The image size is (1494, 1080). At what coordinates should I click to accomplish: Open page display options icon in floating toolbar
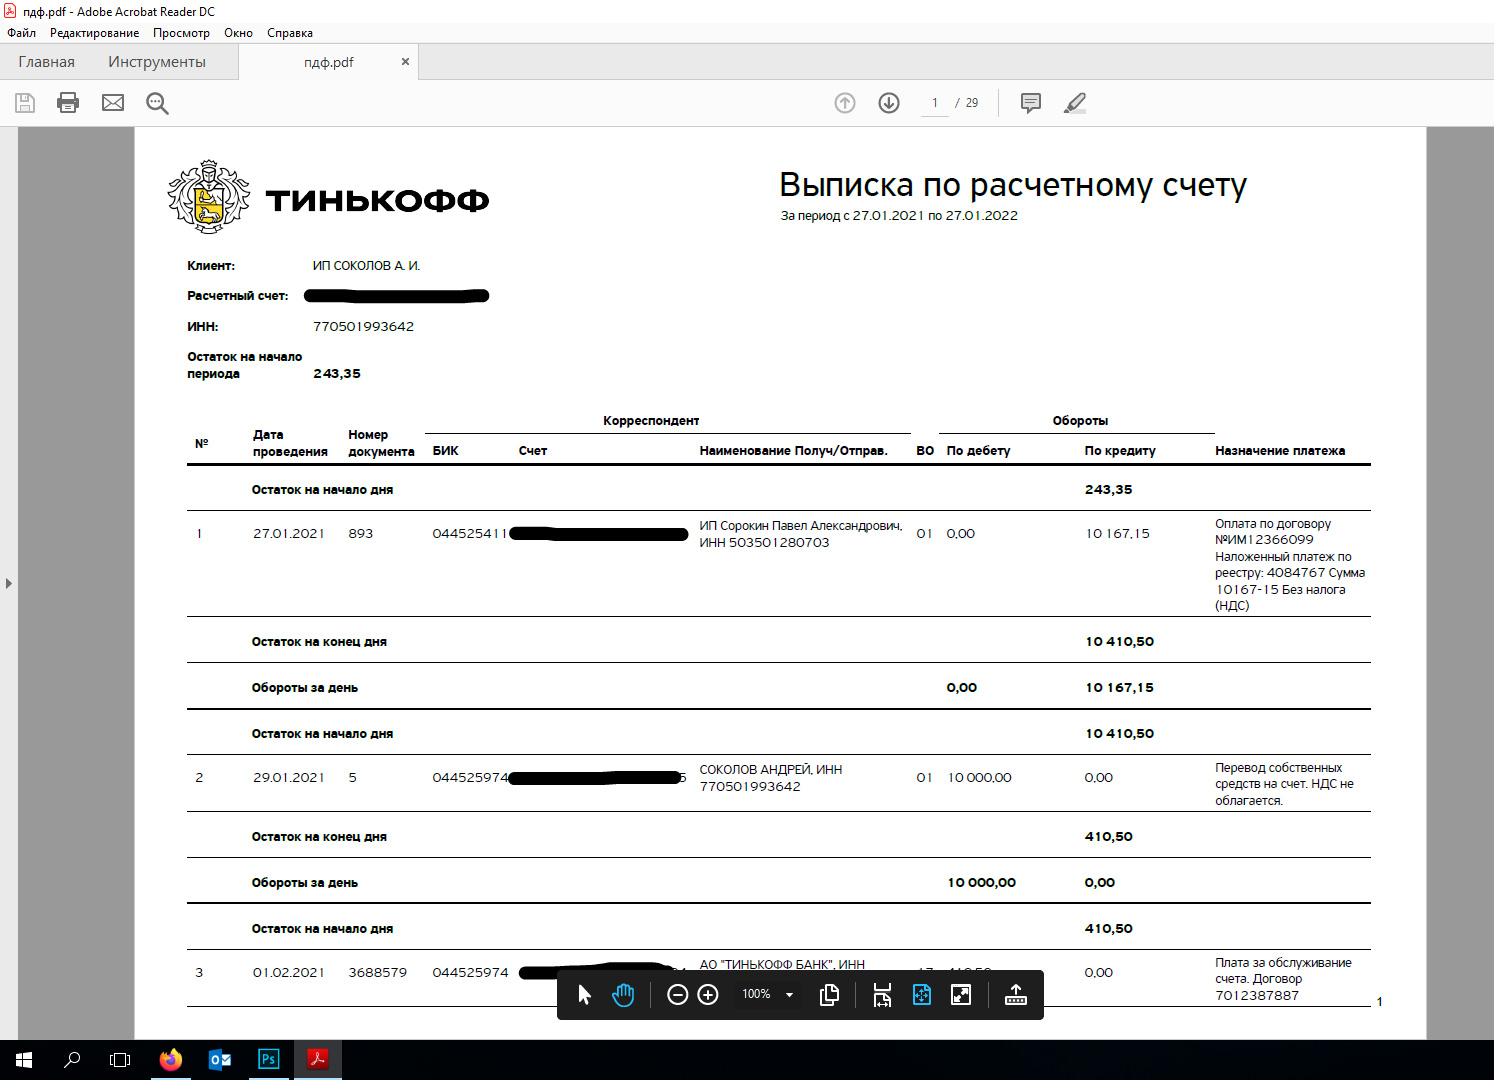click(829, 995)
